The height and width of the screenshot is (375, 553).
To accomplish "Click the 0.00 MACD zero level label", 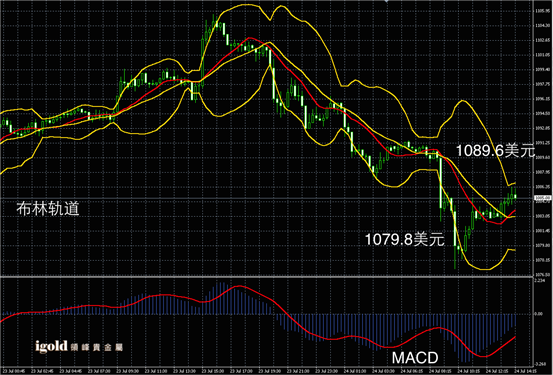I will pos(540,314).
